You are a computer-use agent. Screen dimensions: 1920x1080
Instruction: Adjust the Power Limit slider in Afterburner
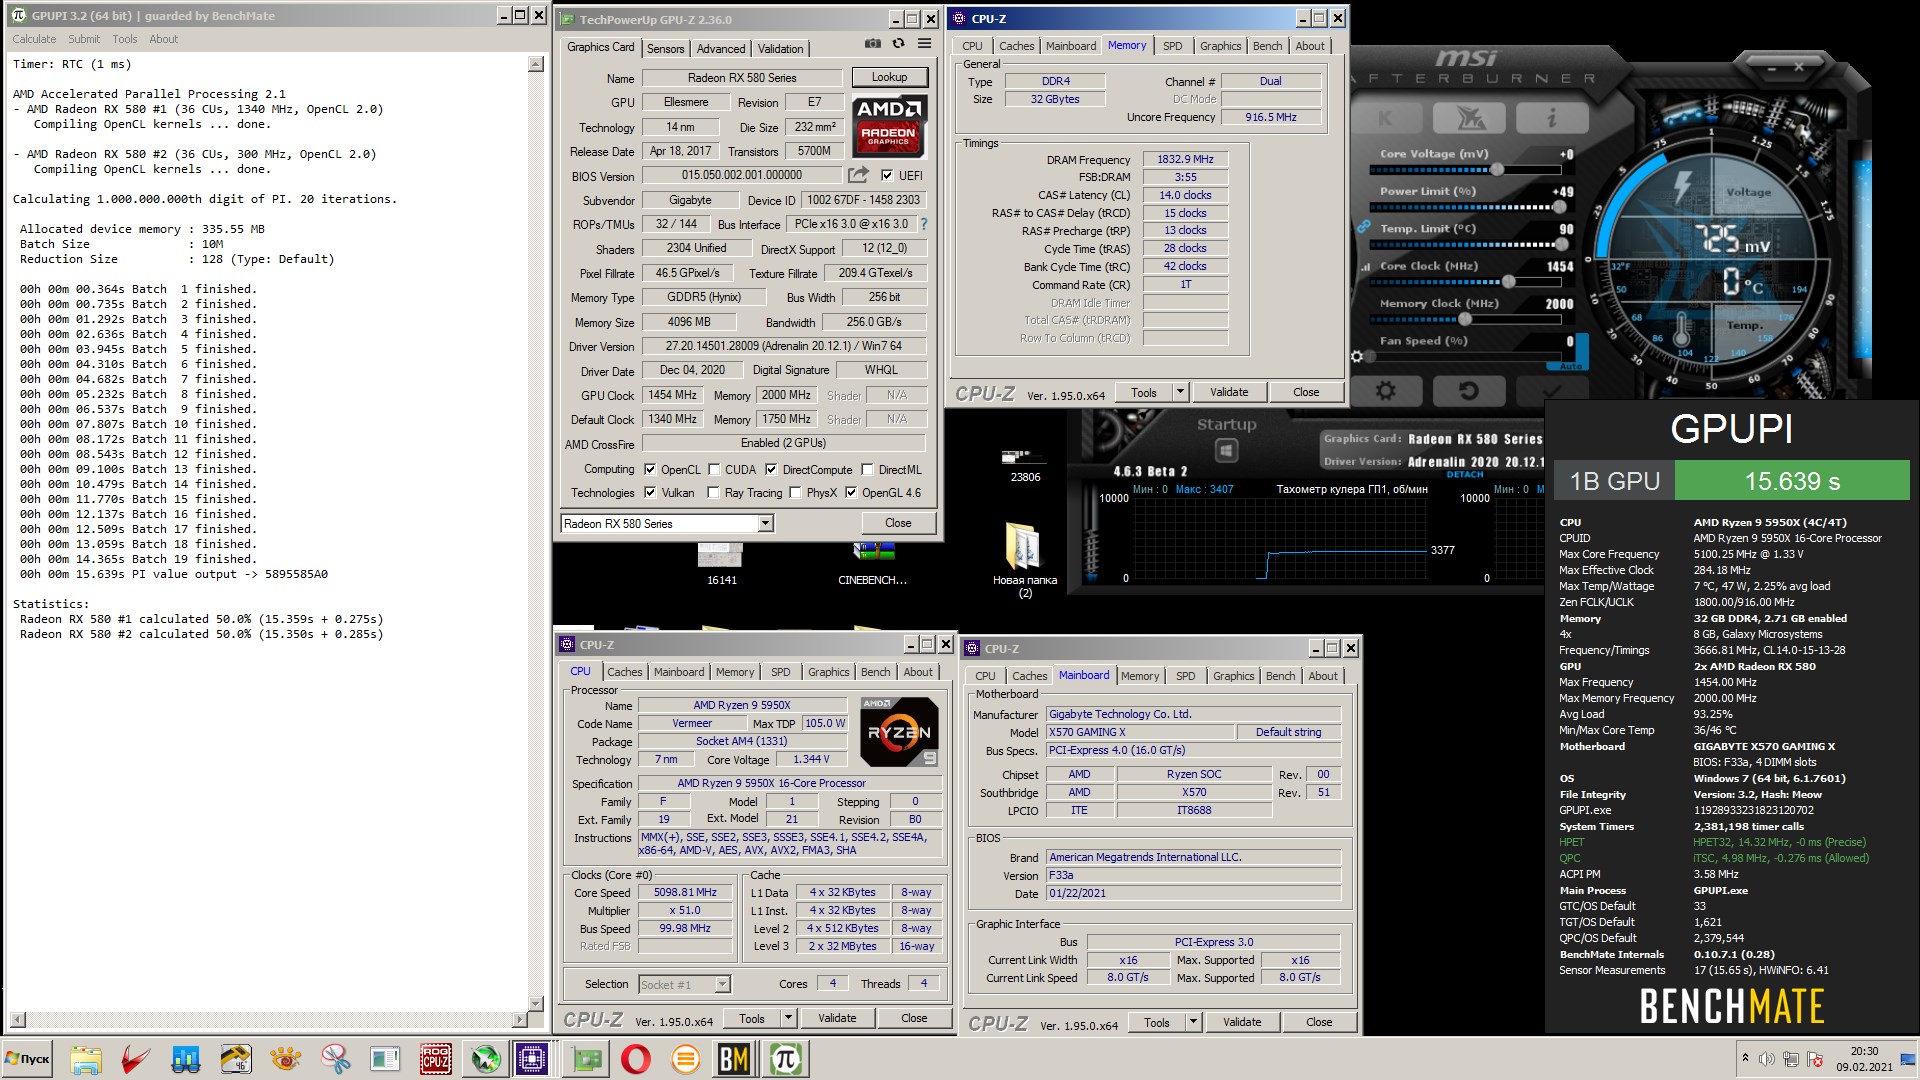(1467, 207)
